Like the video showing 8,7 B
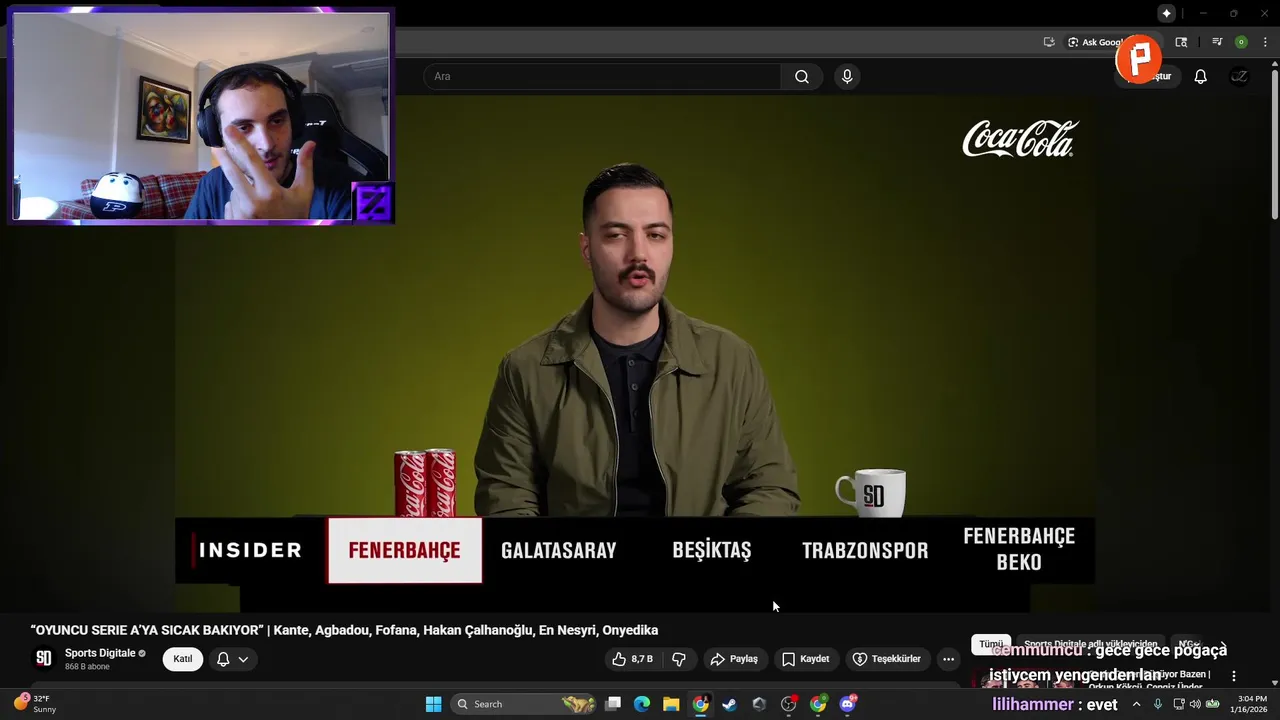Image resolution: width=1280 pixels, height=720 pixels. click(633, 659)
